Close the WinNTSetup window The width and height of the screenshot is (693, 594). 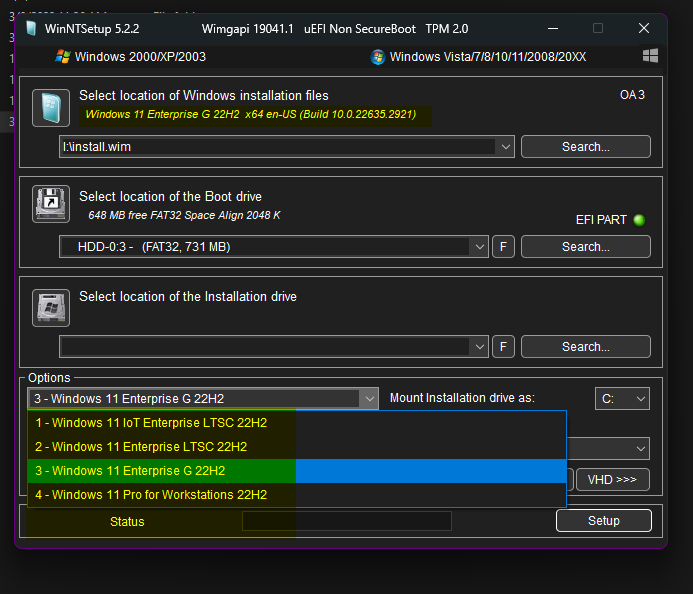click(x=644, y=28)
